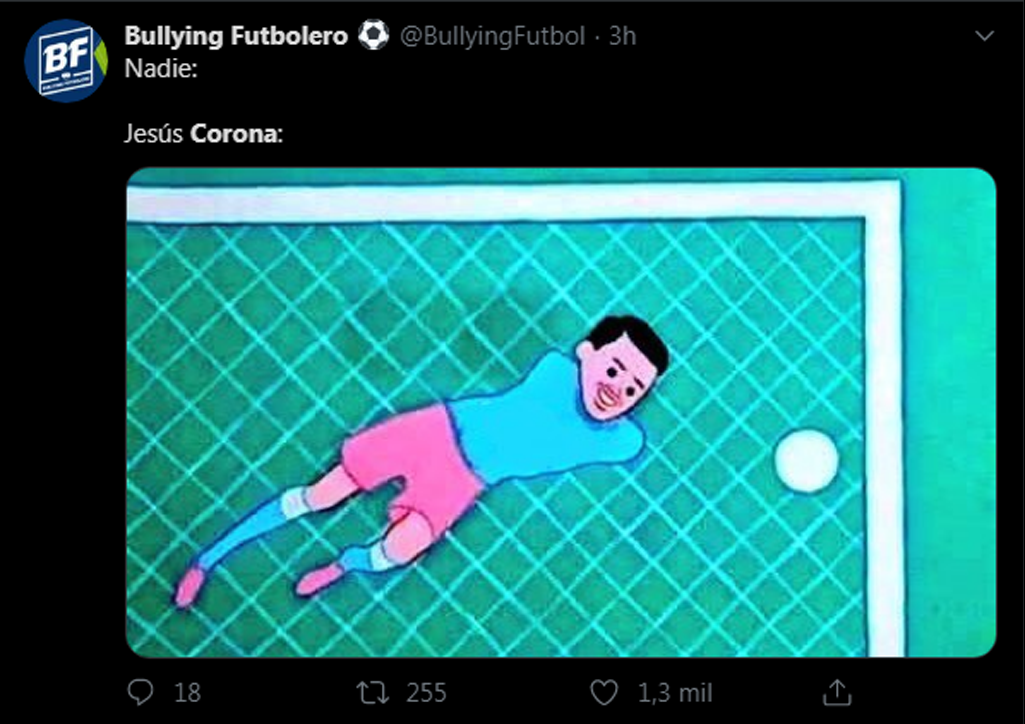Image resolution: width=1025 pixels, height=724 pixels.
Task: Click the reply count 18
Action: [x=187, y=693]
